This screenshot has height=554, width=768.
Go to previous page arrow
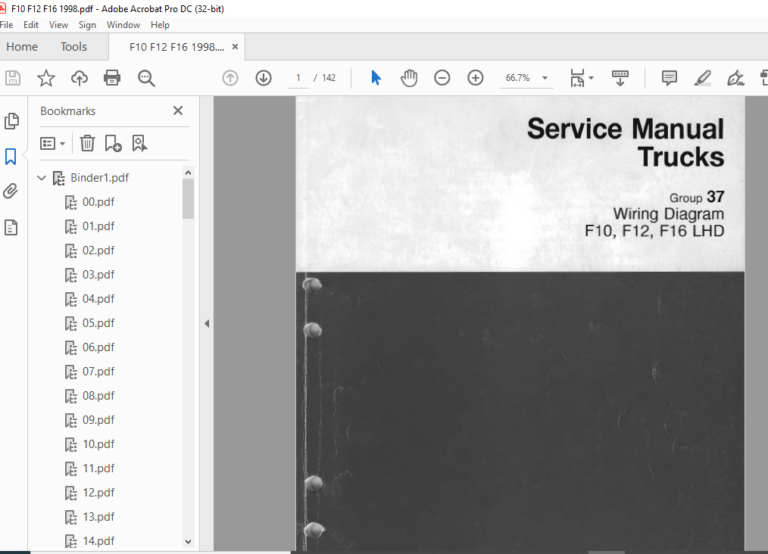point(230,78)
